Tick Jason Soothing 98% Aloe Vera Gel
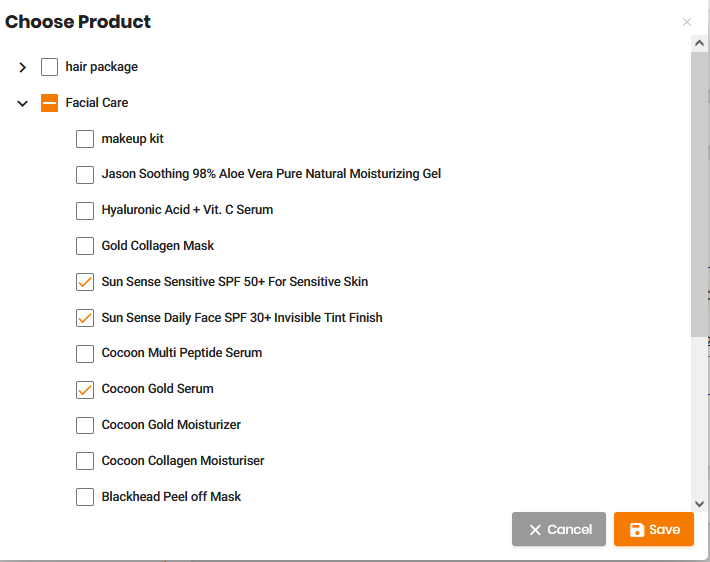Viewport: 710px width, 562px height. 85,175
